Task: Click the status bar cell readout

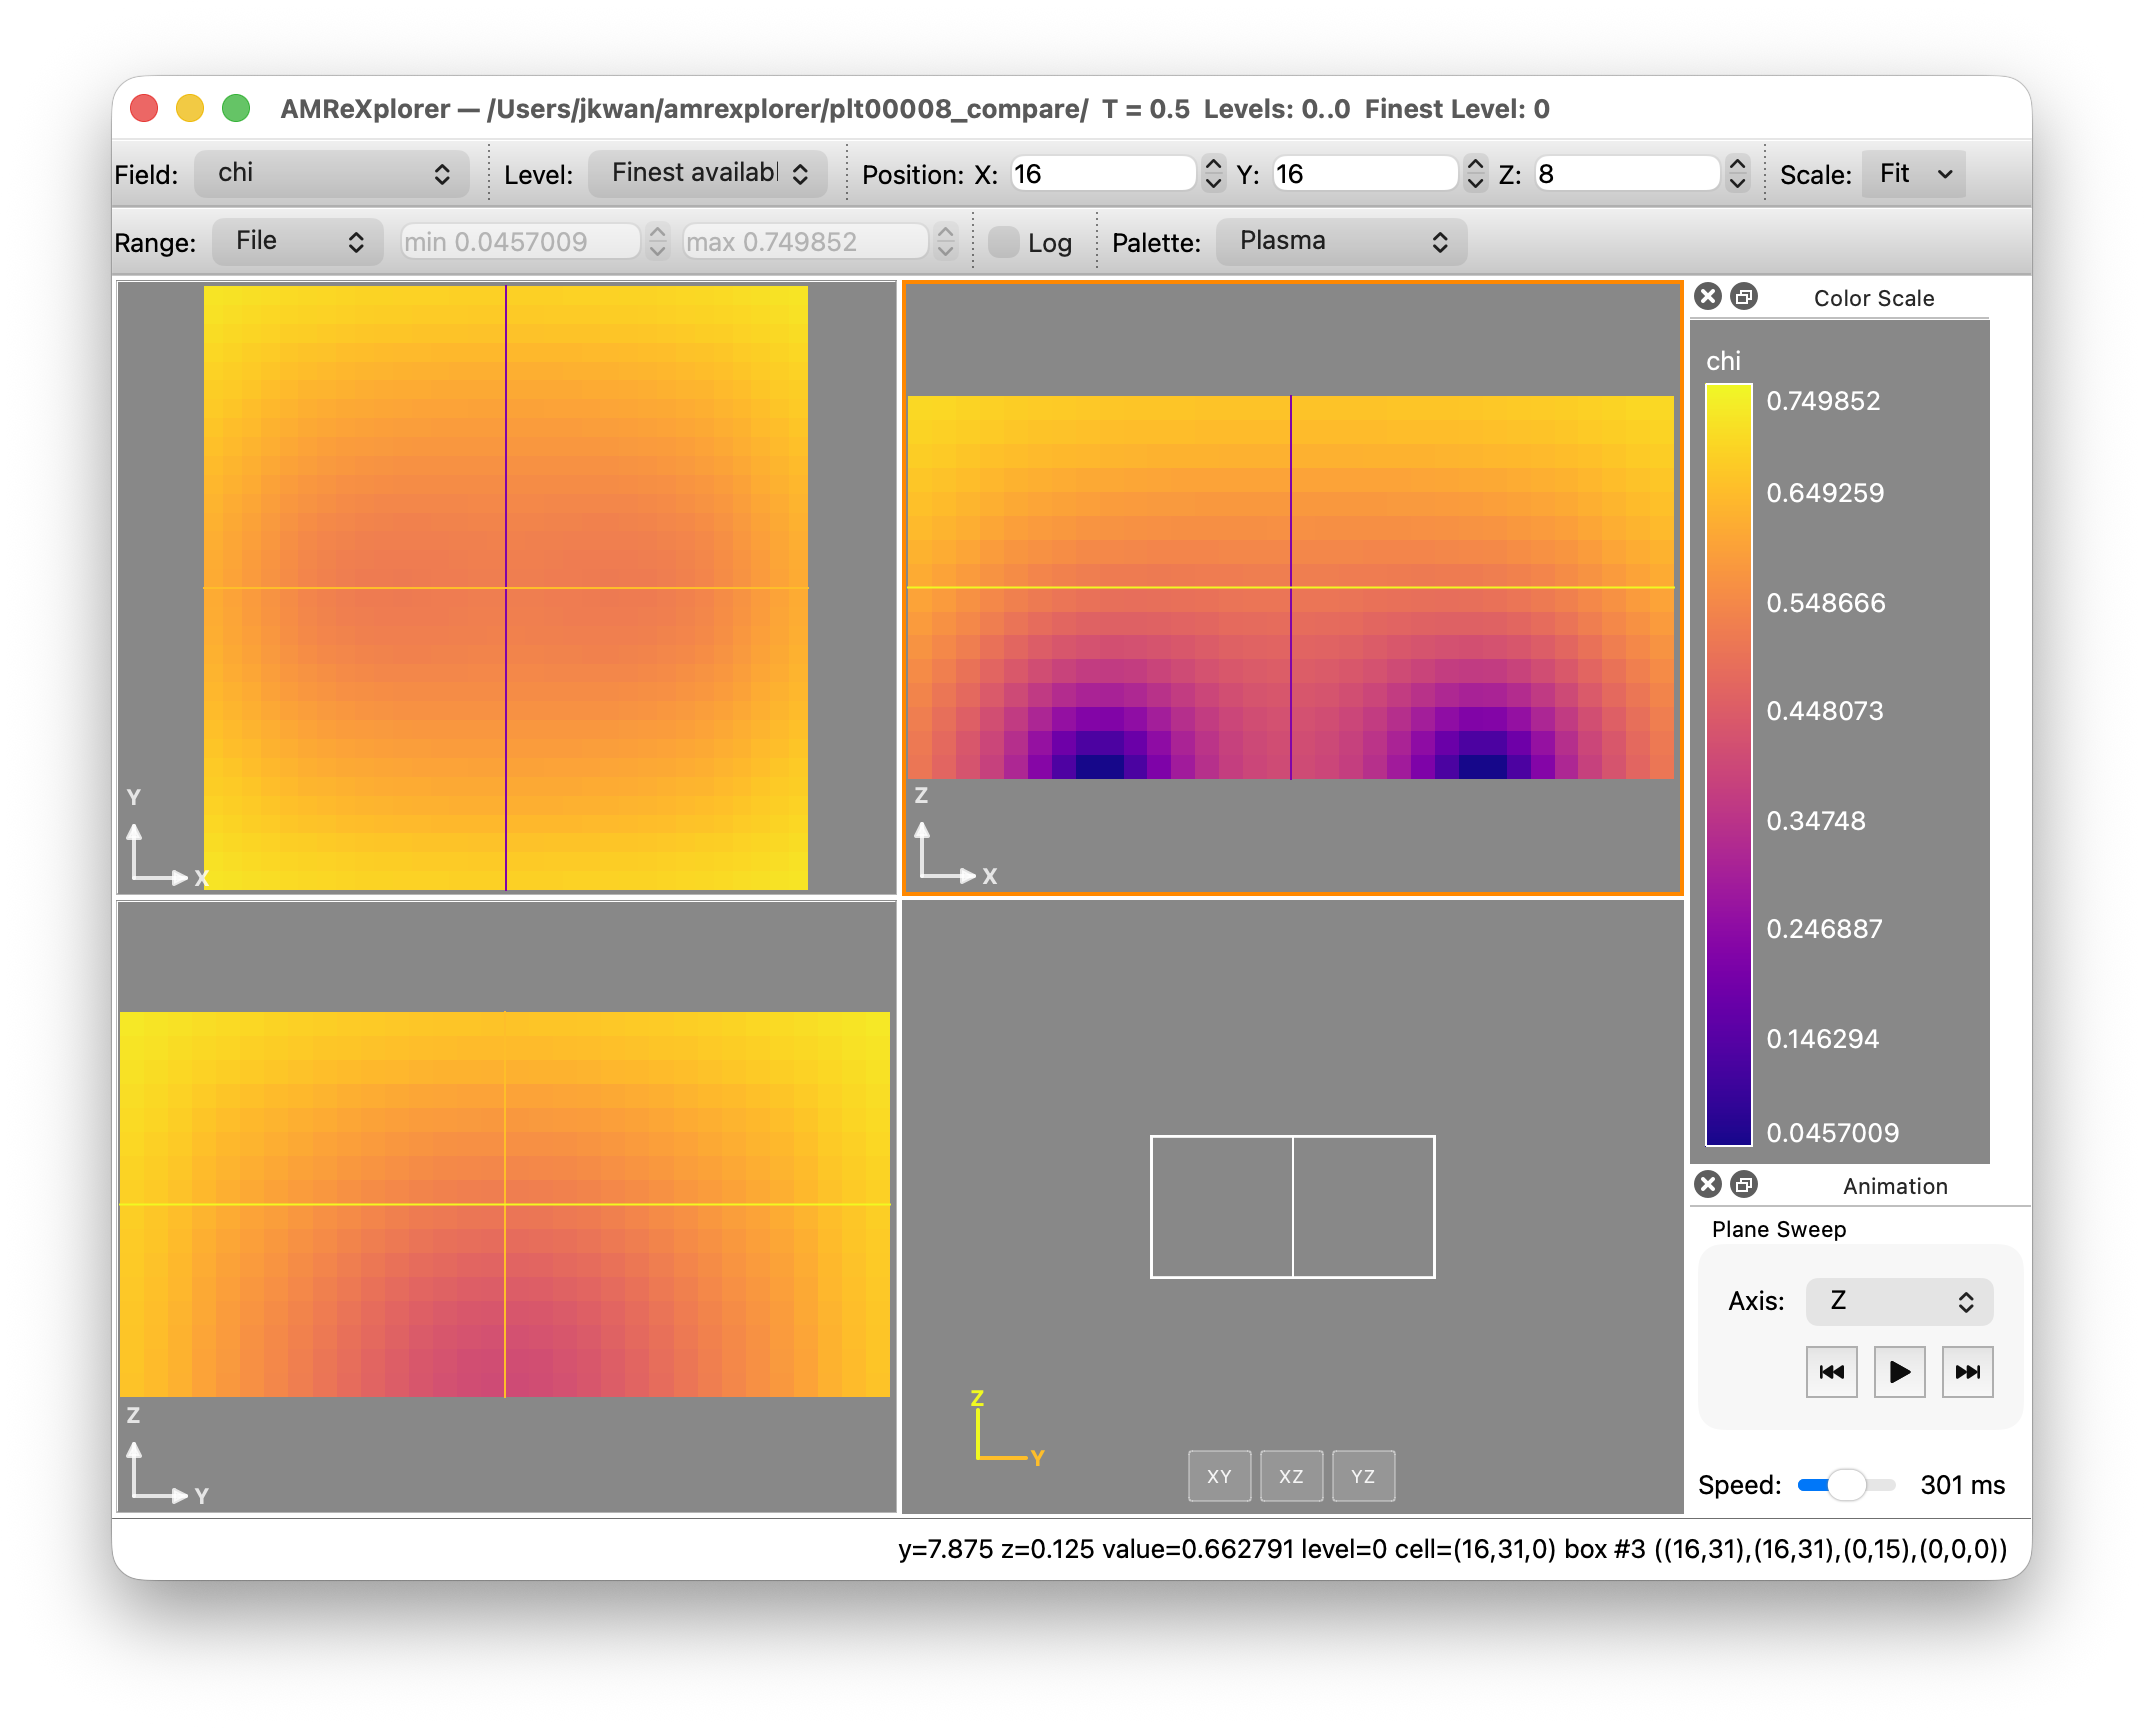Action: (x=1452, y=1549)
